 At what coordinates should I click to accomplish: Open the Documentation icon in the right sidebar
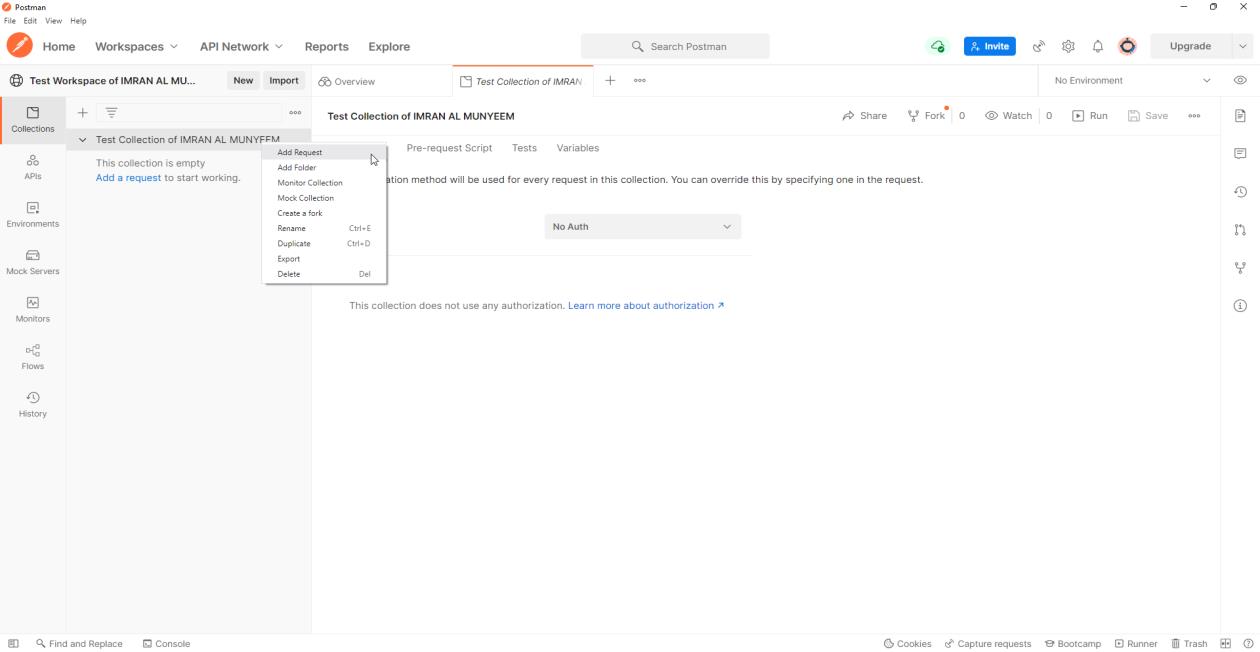(x=1240, y=116)
